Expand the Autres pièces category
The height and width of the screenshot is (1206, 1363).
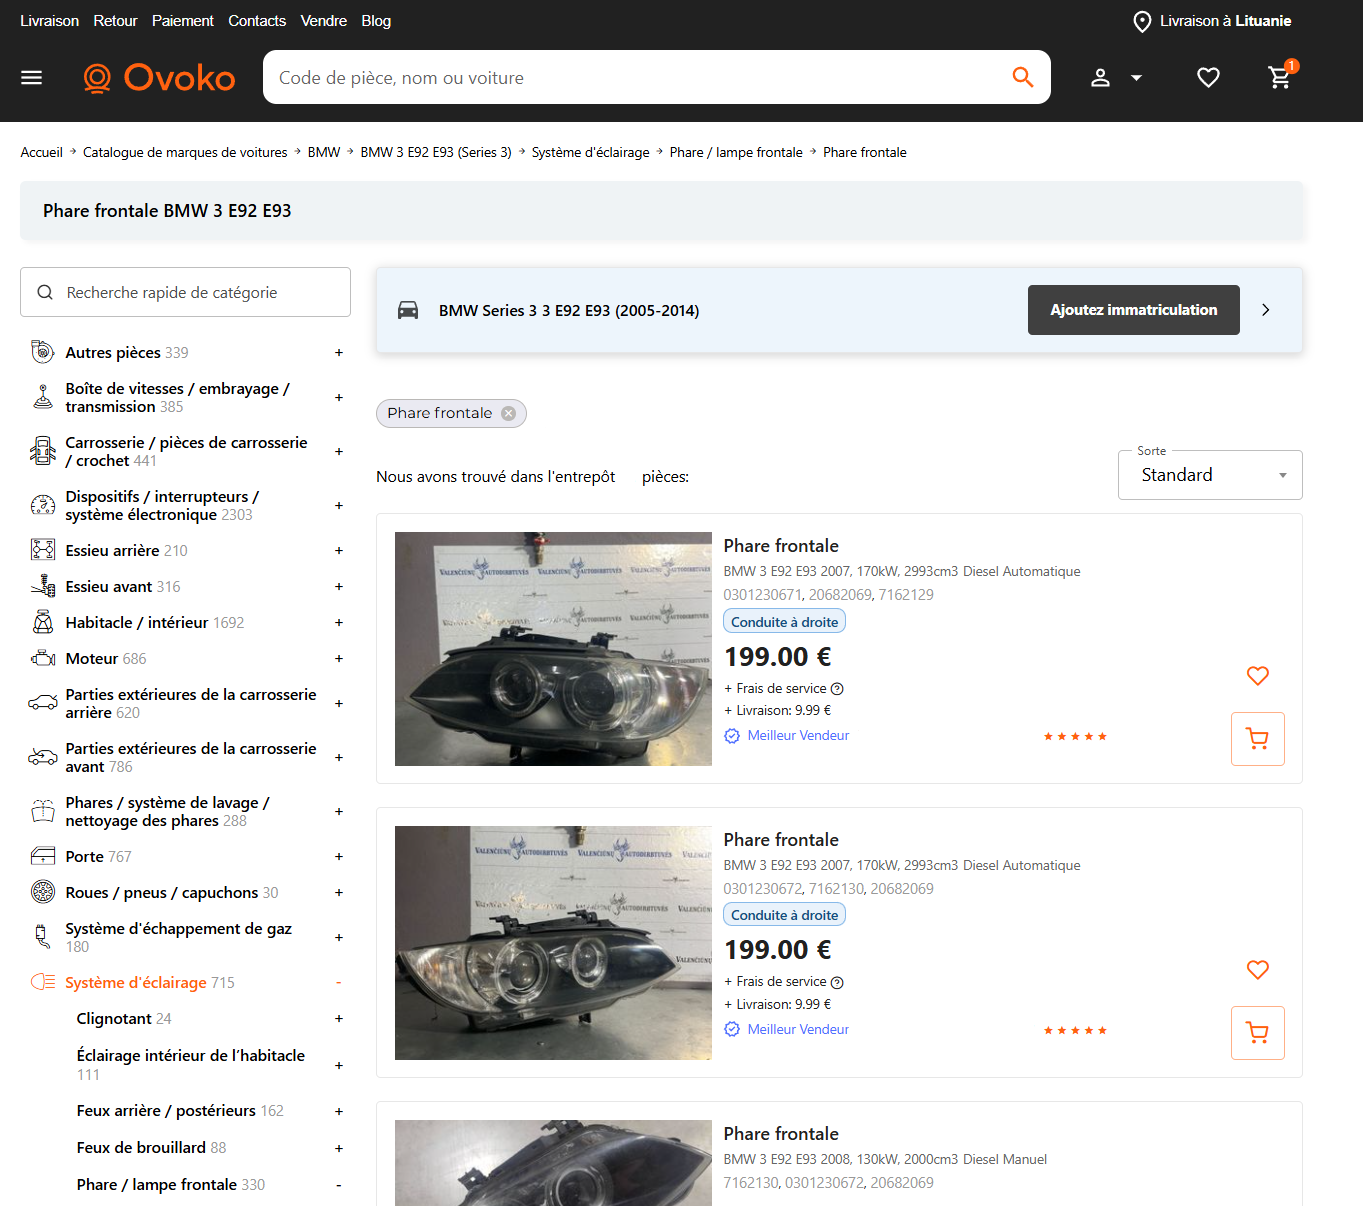(339, 352)
